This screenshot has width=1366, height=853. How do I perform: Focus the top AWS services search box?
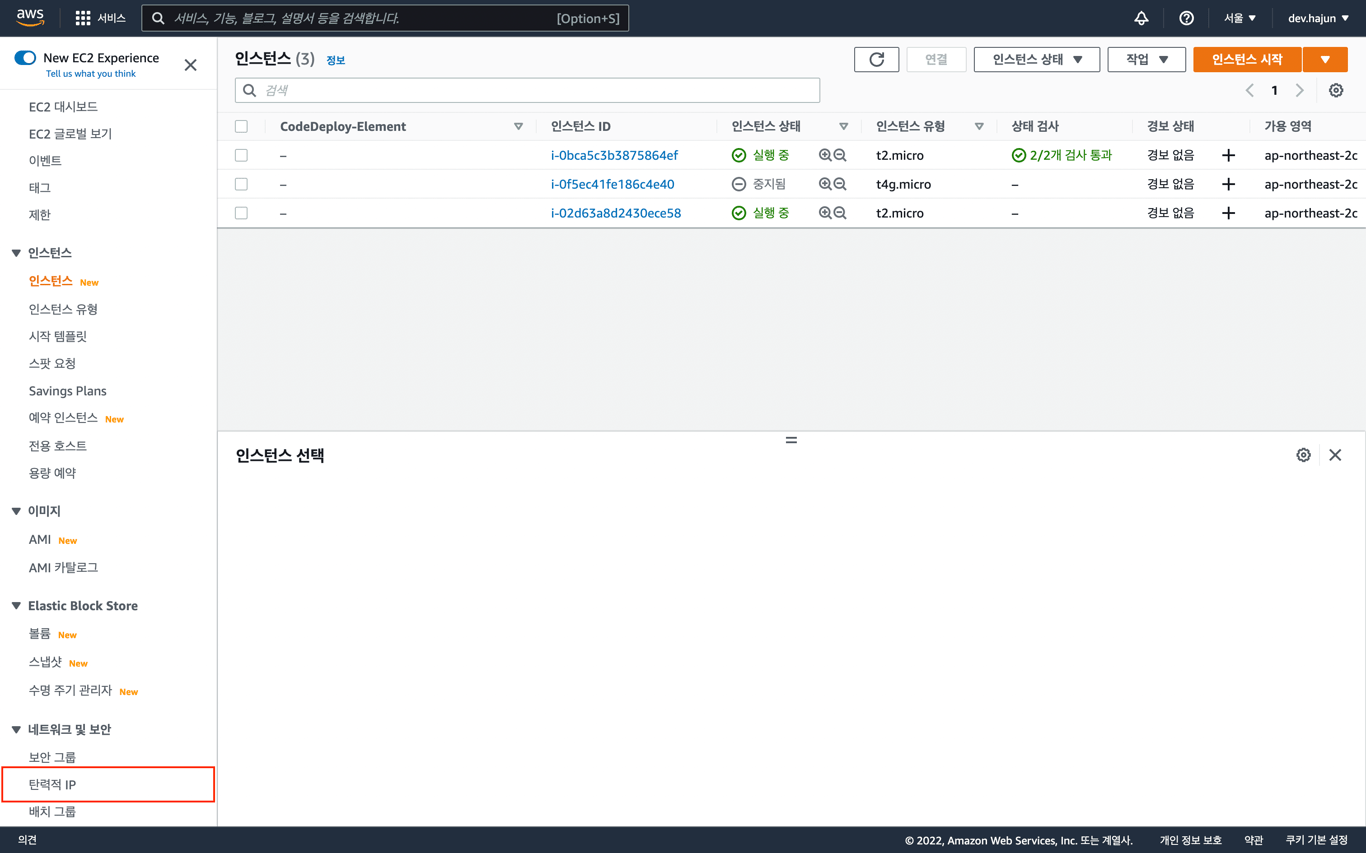385,18
